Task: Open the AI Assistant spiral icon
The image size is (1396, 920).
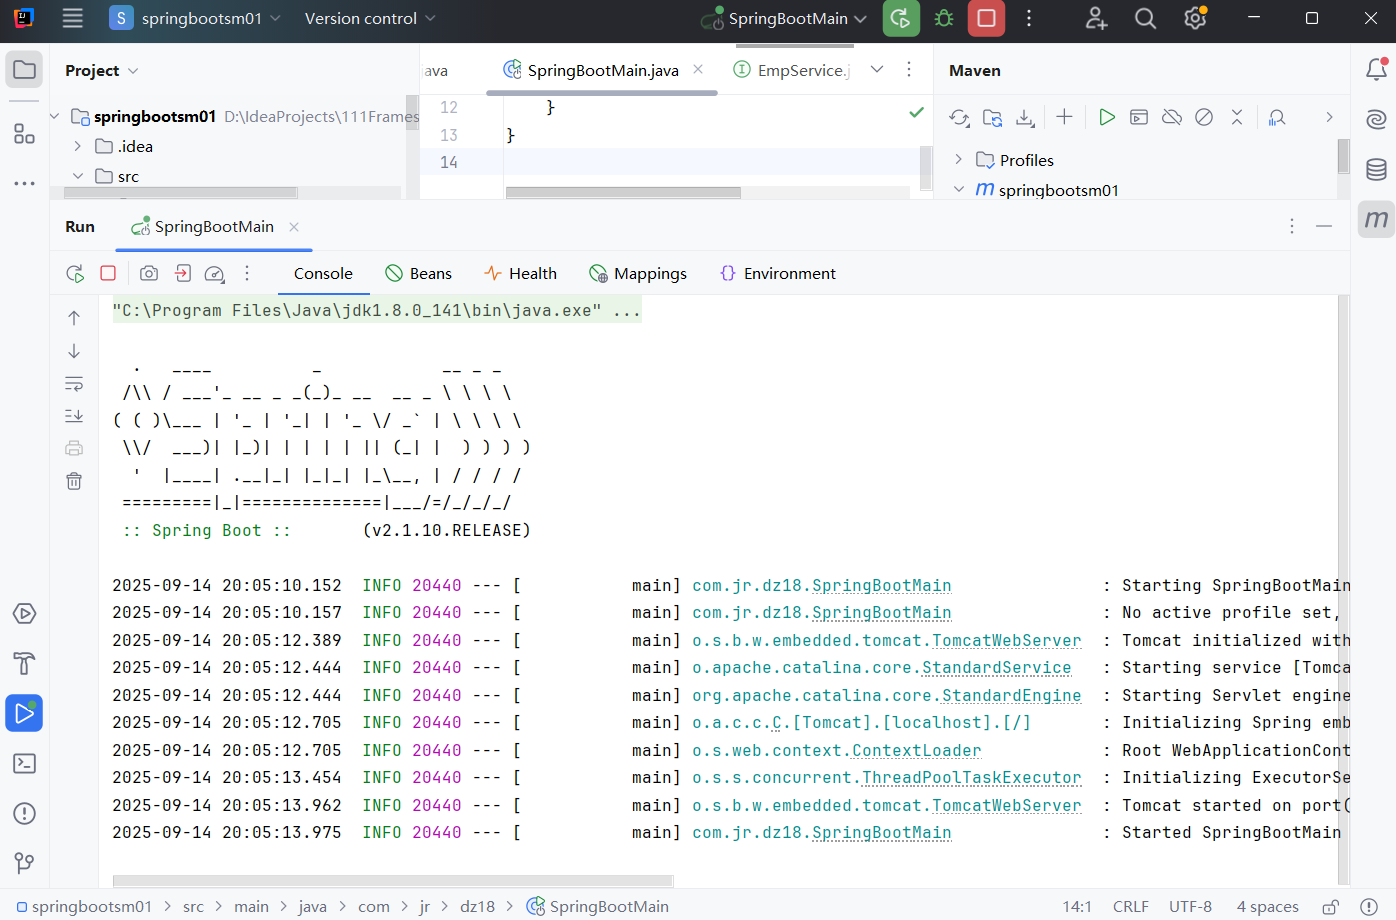Action: coord(1376,119)
